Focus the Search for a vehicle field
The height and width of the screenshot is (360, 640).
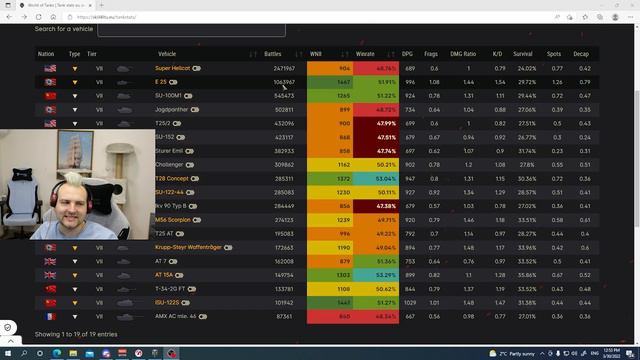pyautogui.click(x=191, y=30)
